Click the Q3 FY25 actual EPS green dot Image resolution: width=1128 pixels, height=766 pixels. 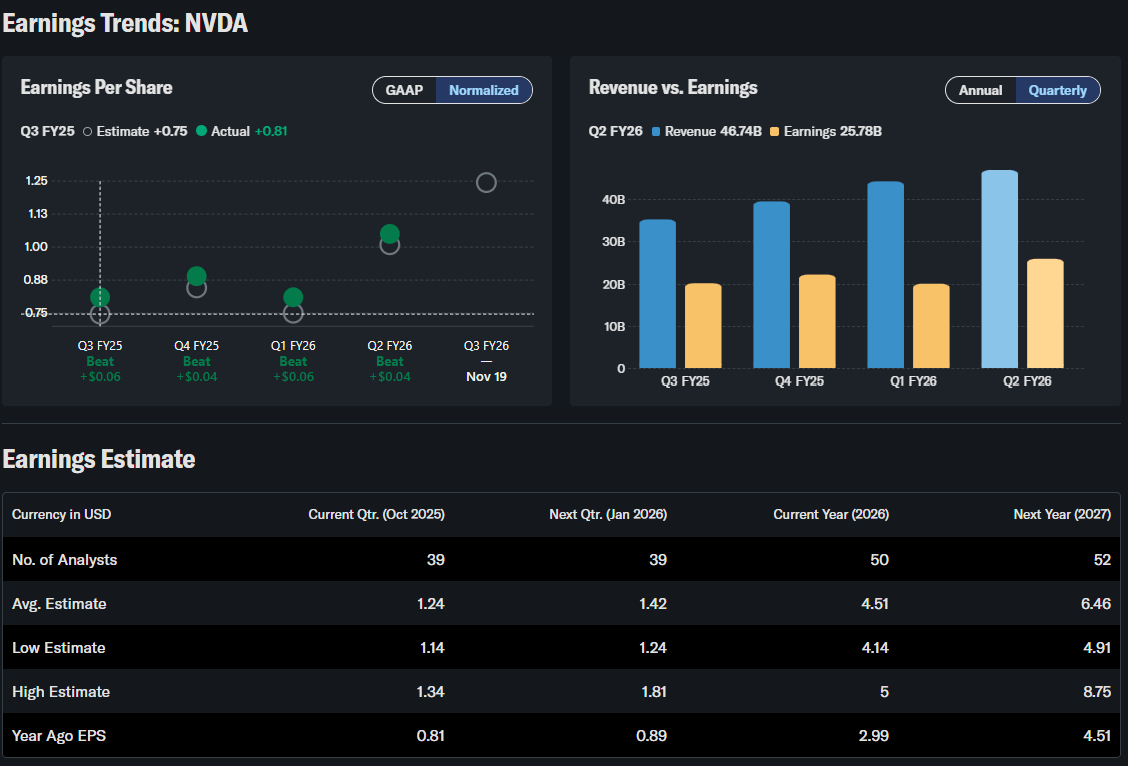pos(100,297)
